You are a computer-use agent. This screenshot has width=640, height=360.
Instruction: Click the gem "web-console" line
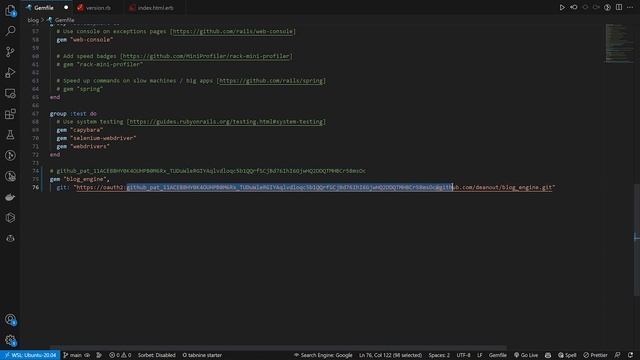(84, 40)
